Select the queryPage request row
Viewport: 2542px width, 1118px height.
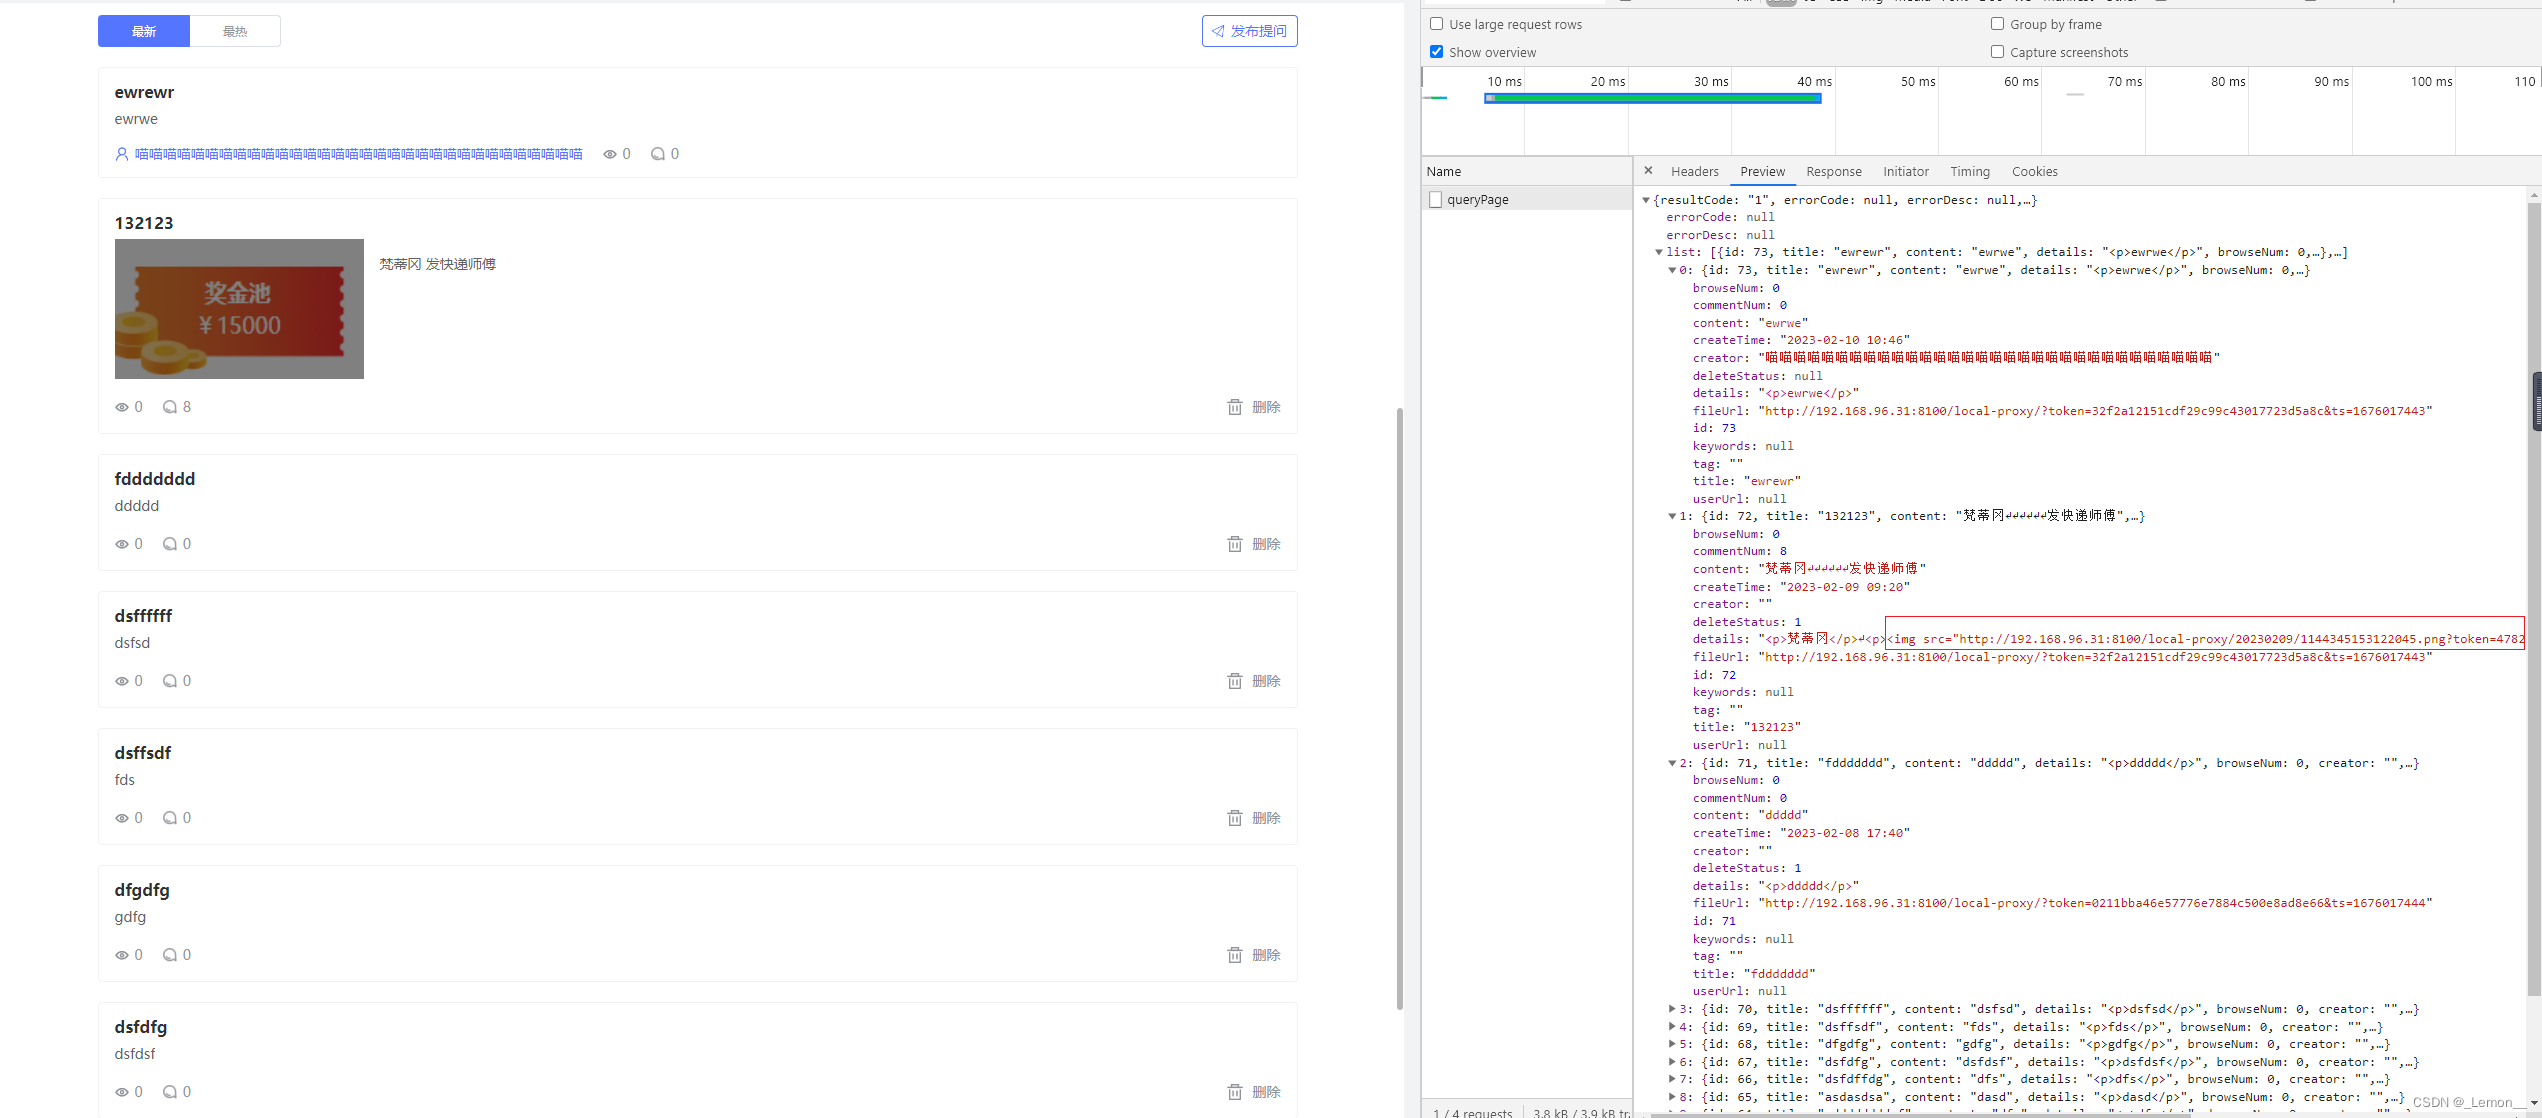pyautogui.click(x=1477, y=199)
